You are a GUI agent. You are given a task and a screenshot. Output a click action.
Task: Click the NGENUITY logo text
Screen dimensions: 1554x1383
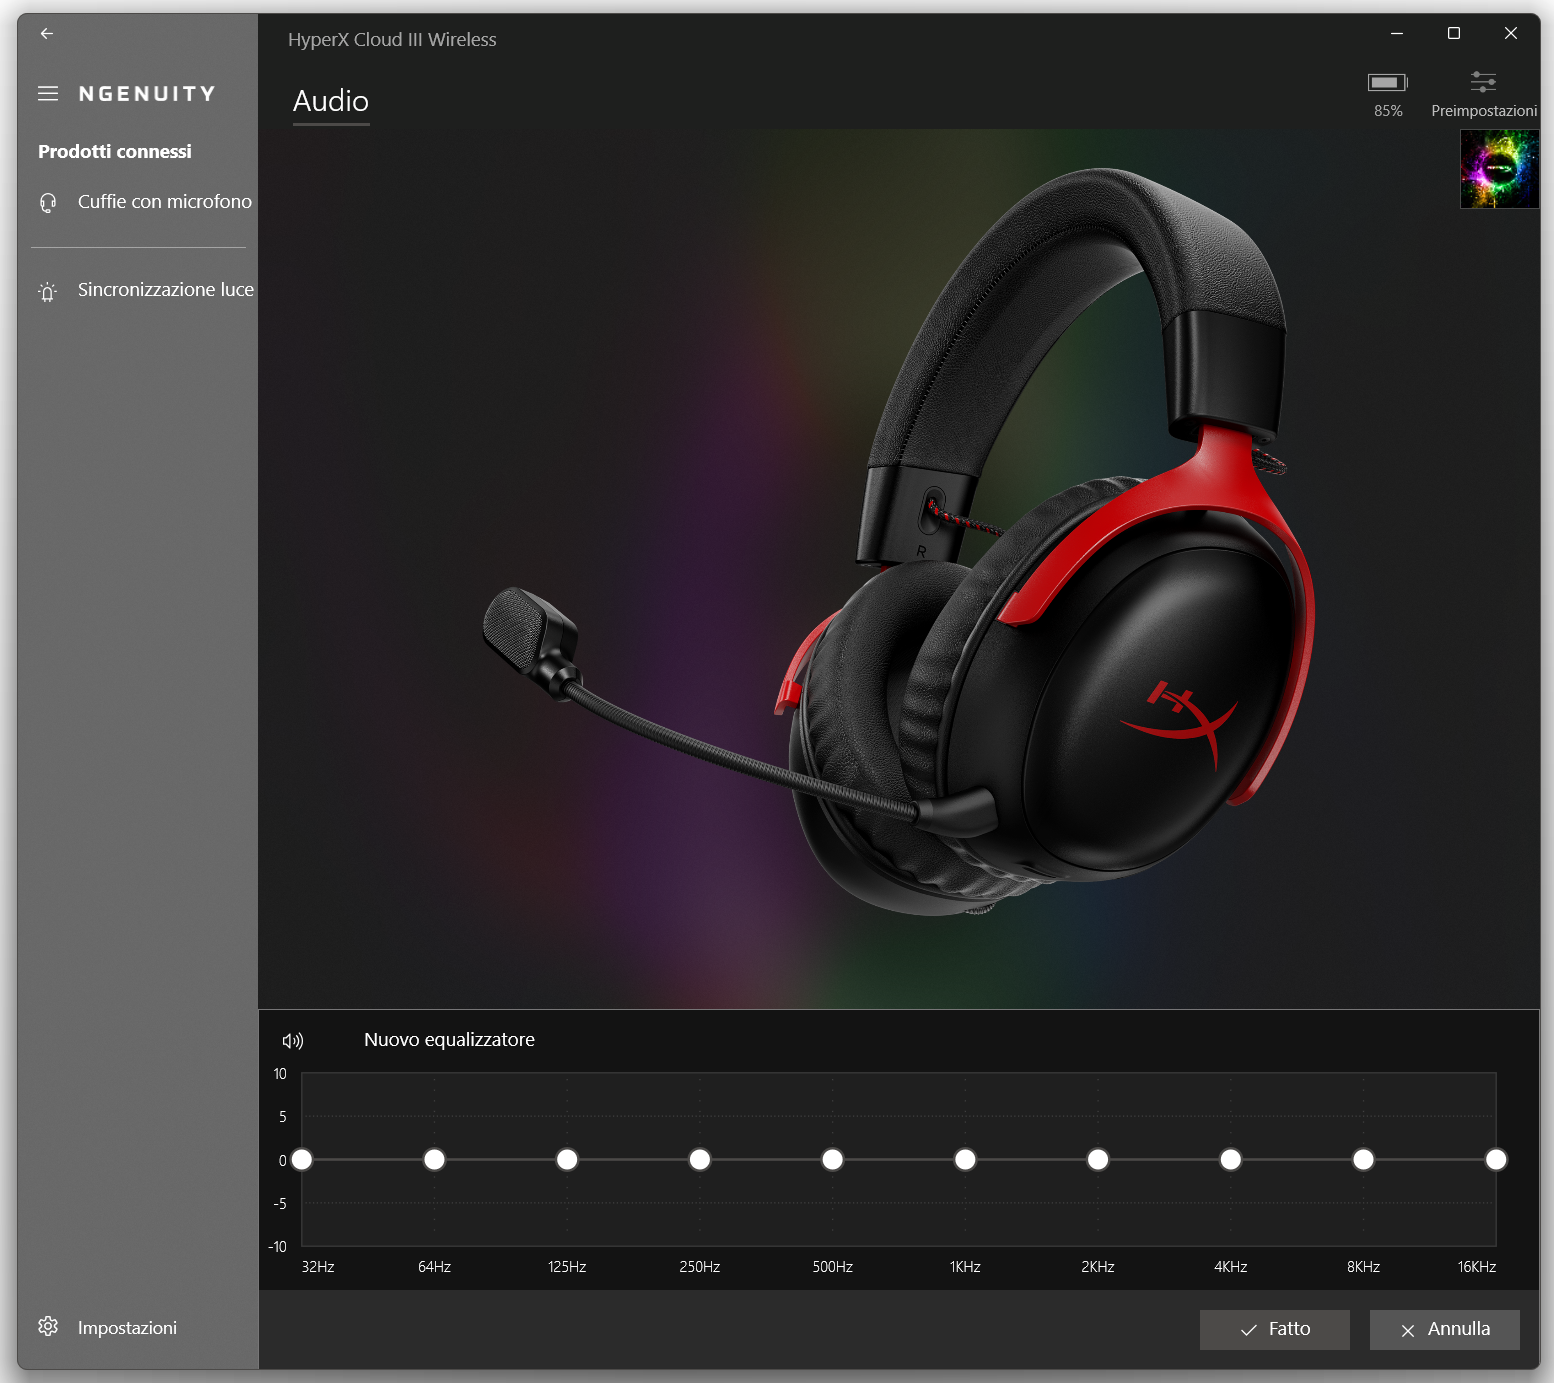(147, 94)
